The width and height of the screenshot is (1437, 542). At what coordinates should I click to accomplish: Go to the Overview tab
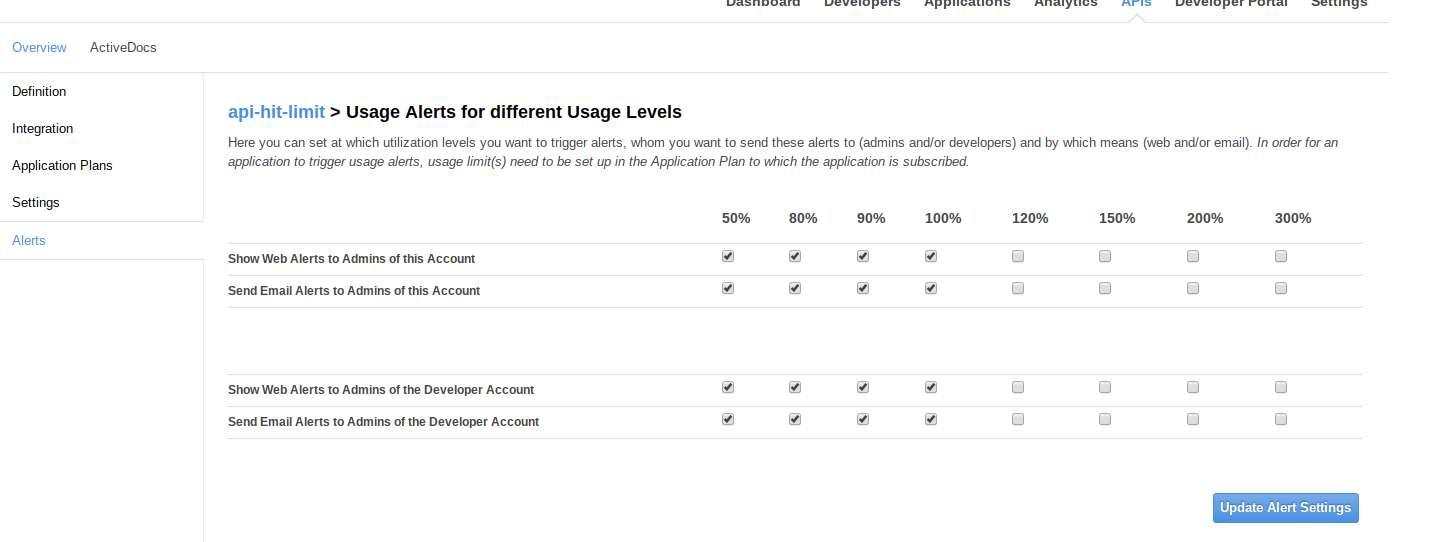coord(39,48)
